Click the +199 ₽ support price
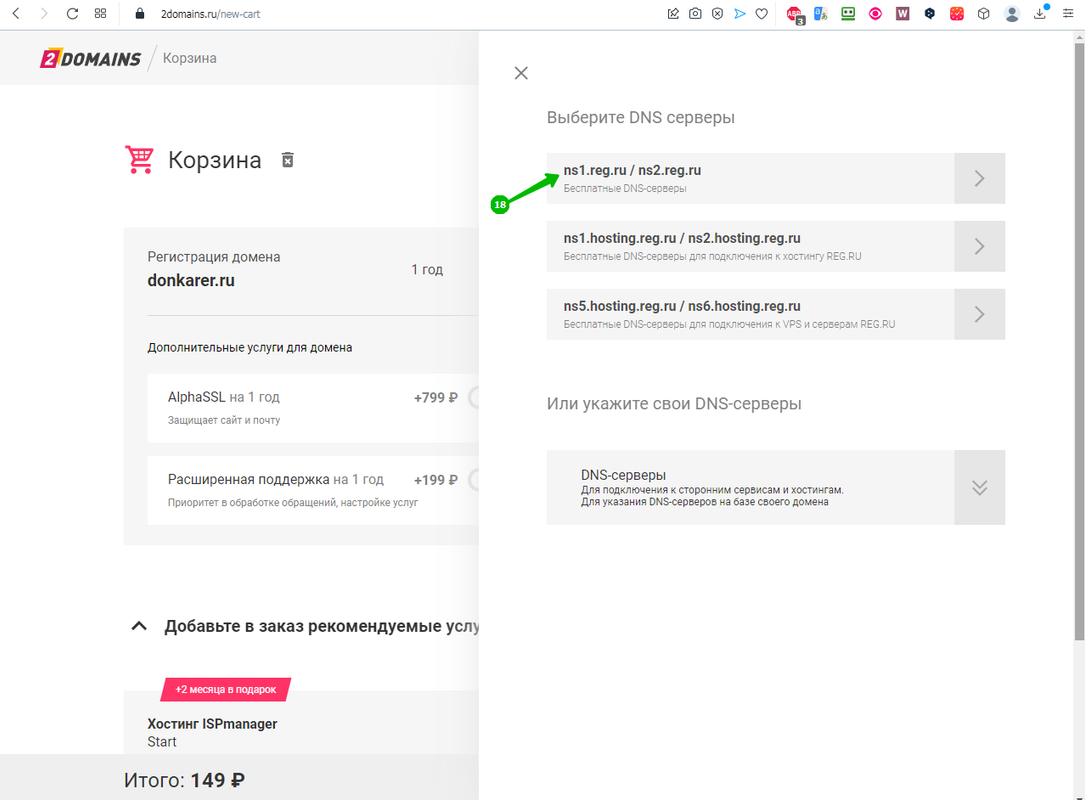Screen dimensions: 1085x800 point(436,480)
